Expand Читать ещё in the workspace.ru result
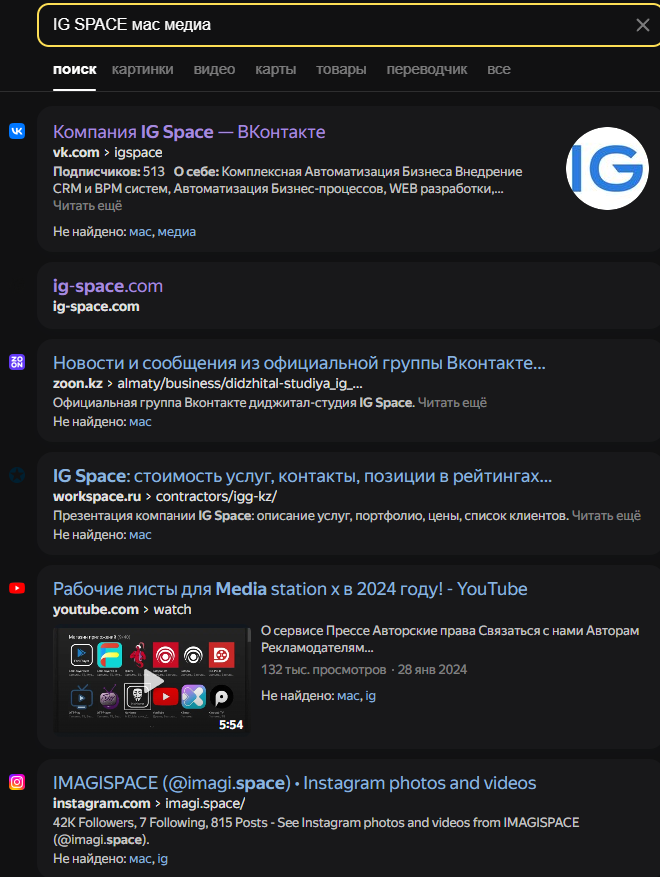The height and width of the screenshot is (877, 660). (x=606, y=516)
